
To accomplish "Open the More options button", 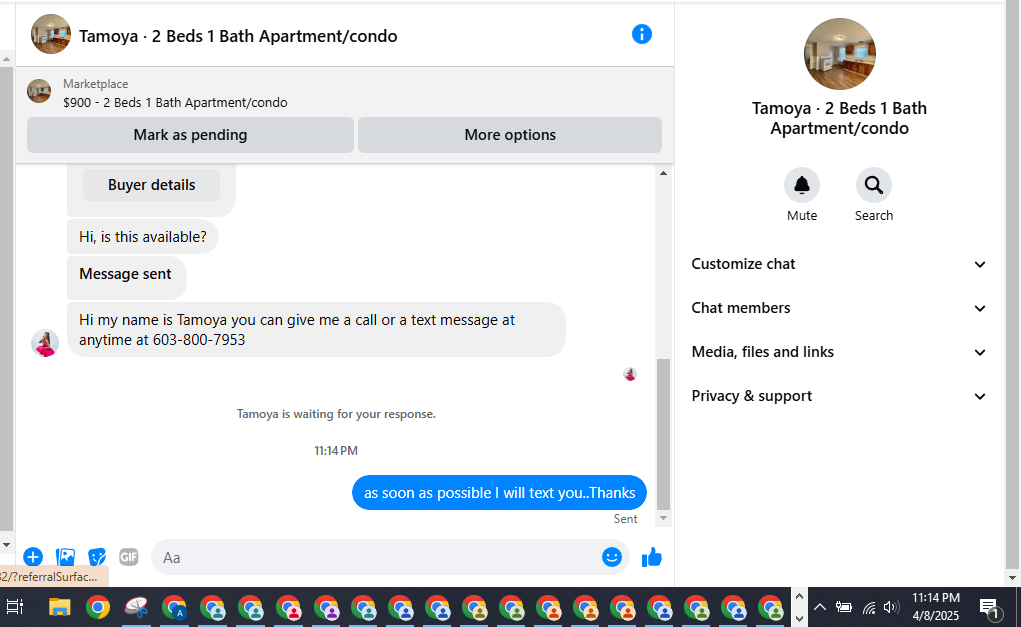I will [x=510, y=135].
